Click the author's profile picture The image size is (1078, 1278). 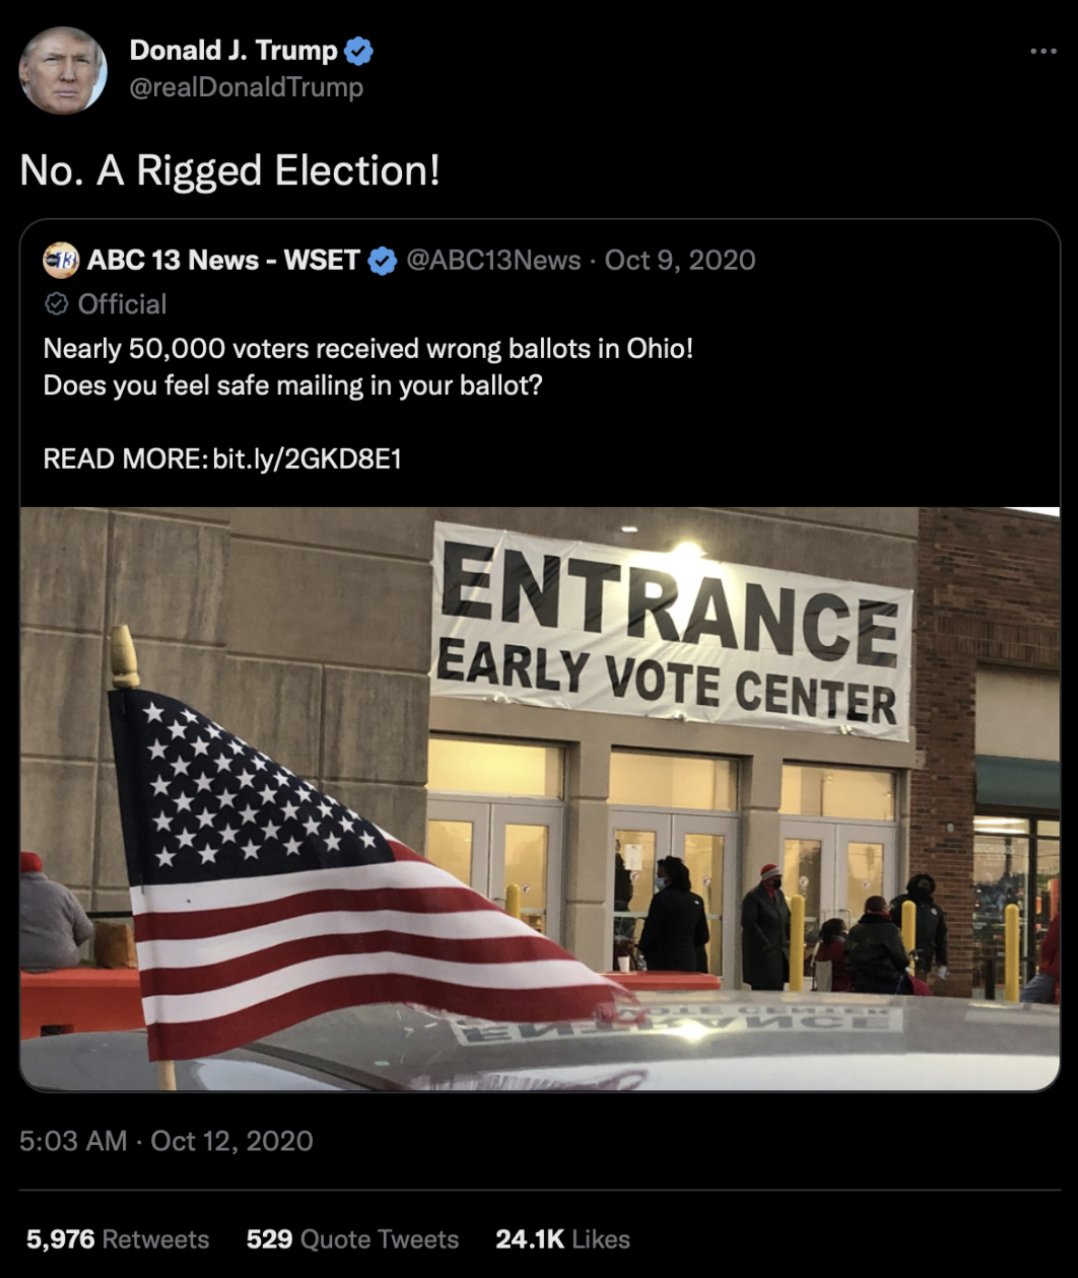62,71
